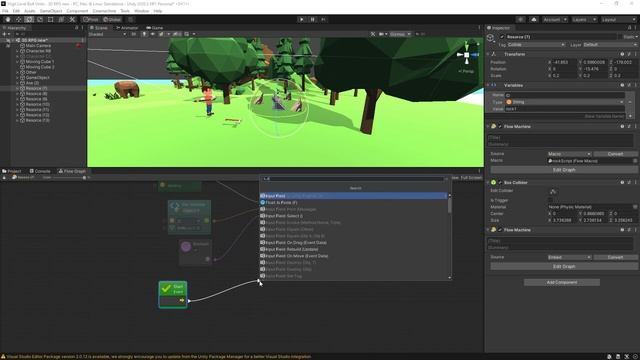The image size is (640, 360).
Task: Open the GameObject menu
Action: tap(51, 11)
